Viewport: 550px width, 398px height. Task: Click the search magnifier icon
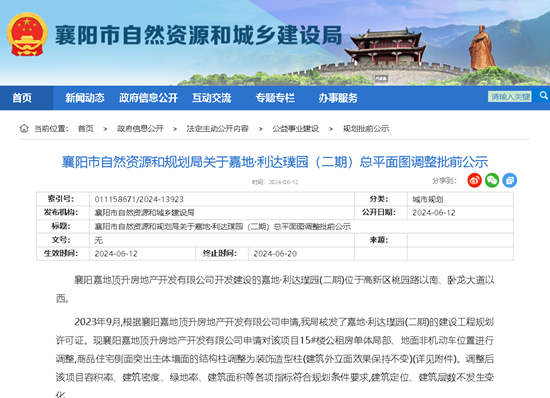(543, 95)
